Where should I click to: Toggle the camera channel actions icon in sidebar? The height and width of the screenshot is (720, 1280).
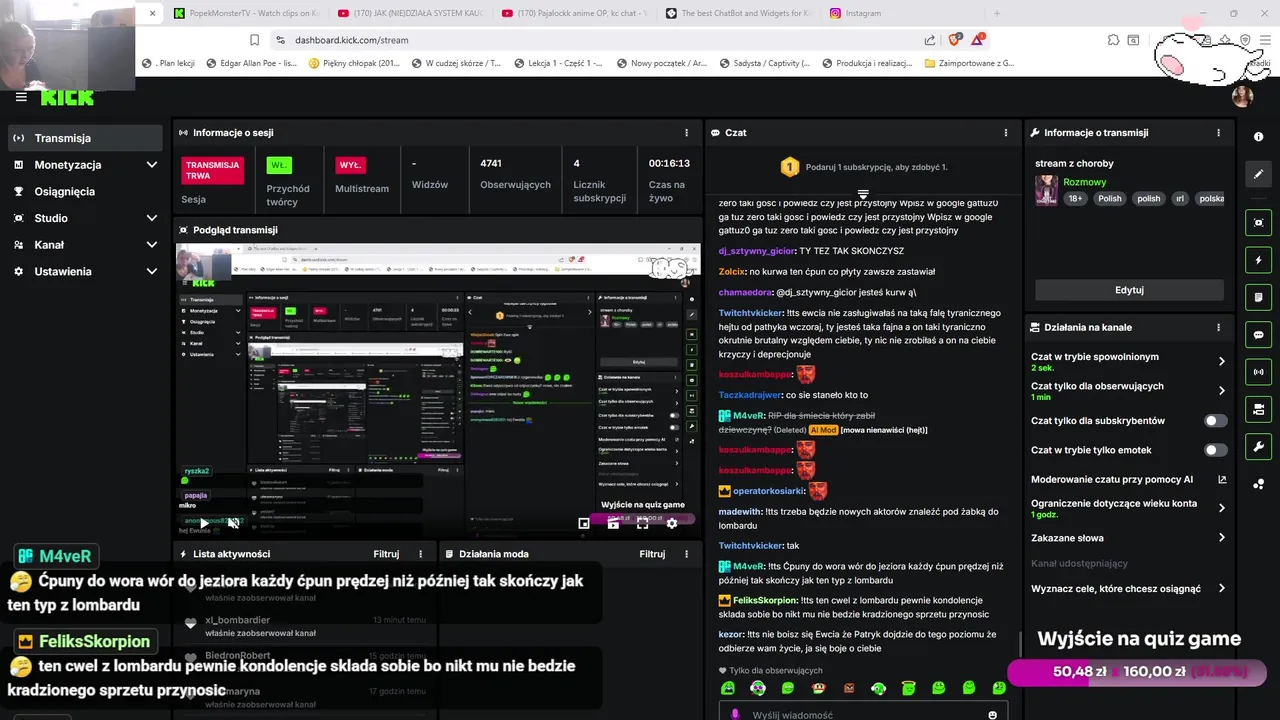pyautogui.click(x=1258, y=409)
